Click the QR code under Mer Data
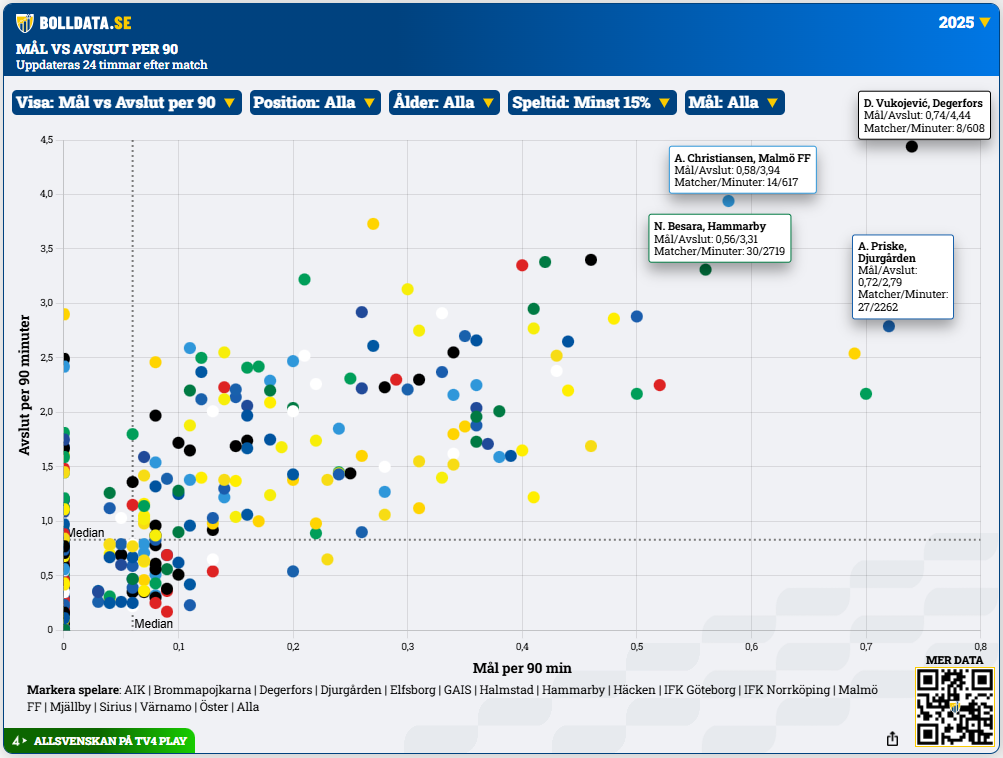 [954, 707]
